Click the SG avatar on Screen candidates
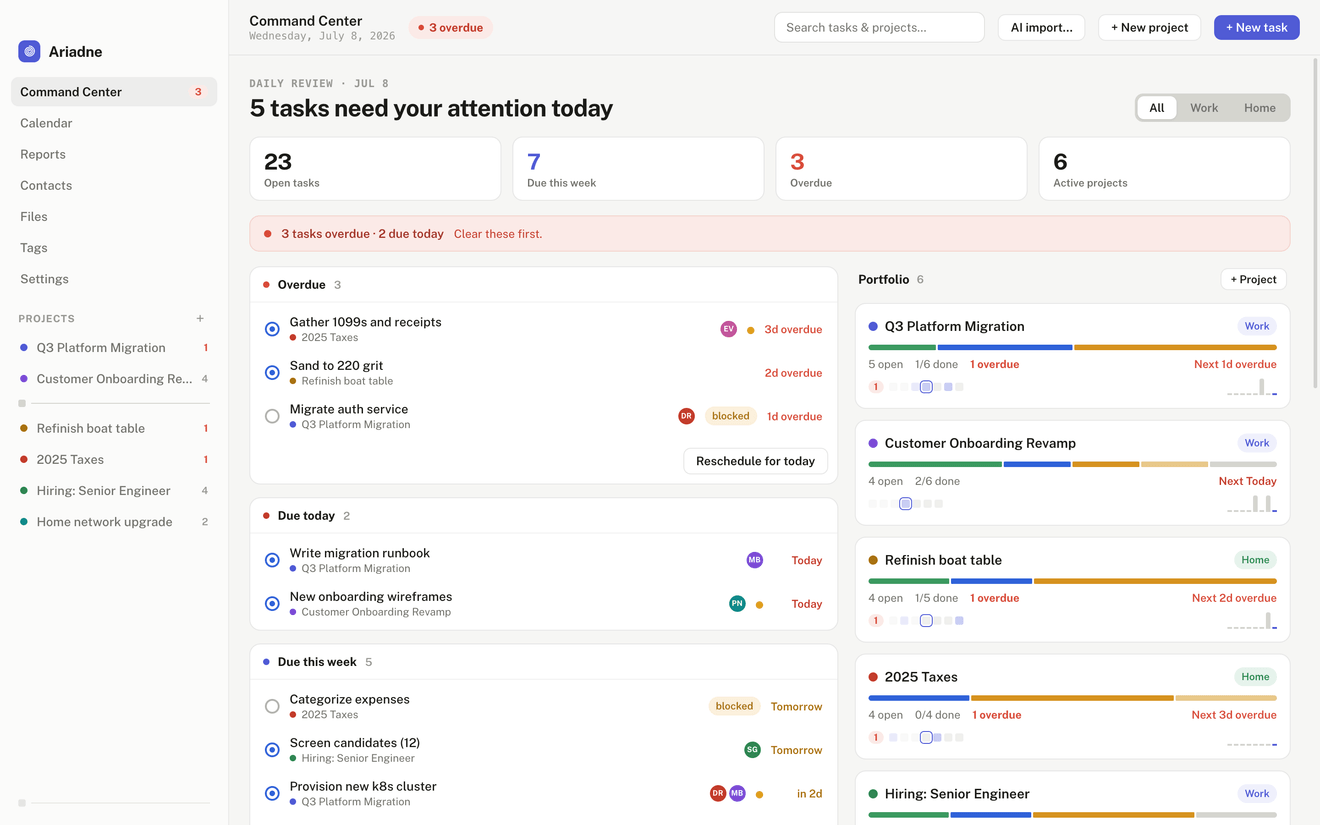 click(752, 750)
